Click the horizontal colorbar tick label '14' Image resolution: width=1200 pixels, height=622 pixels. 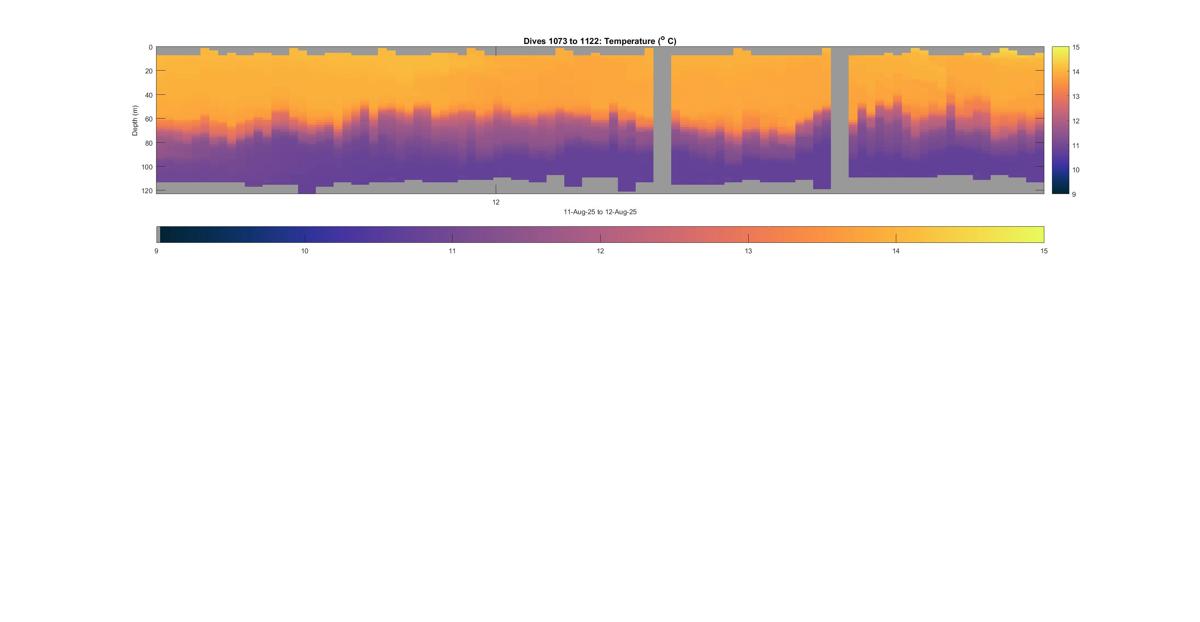pyautogui.click(x=896, y=252)
